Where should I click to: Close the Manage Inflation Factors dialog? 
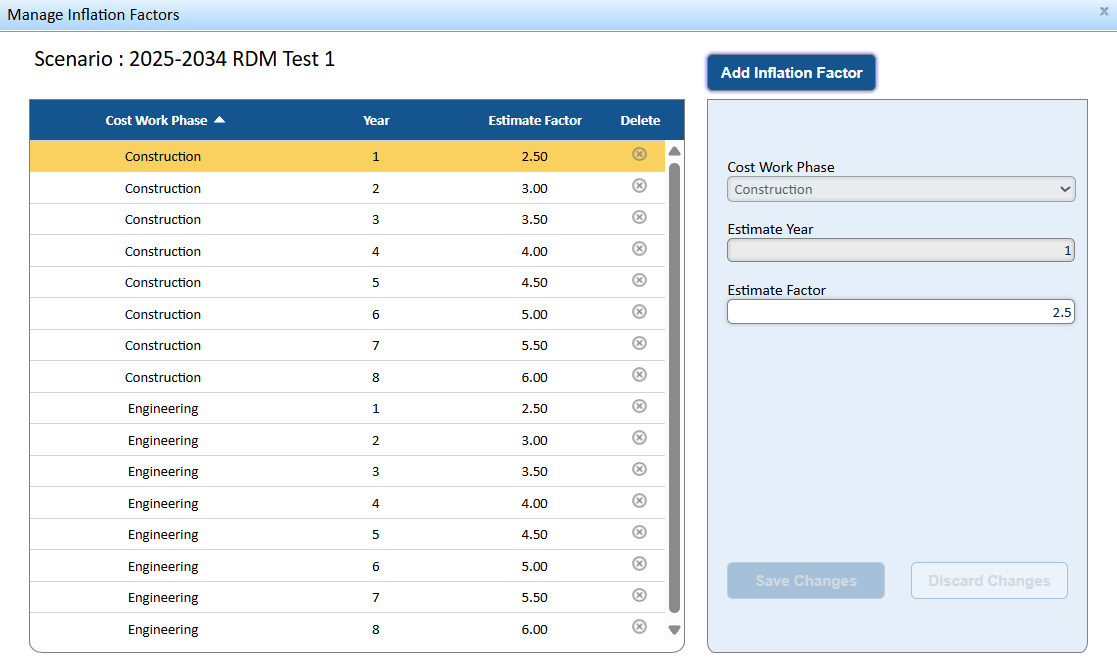click(x=1103, y=11)
